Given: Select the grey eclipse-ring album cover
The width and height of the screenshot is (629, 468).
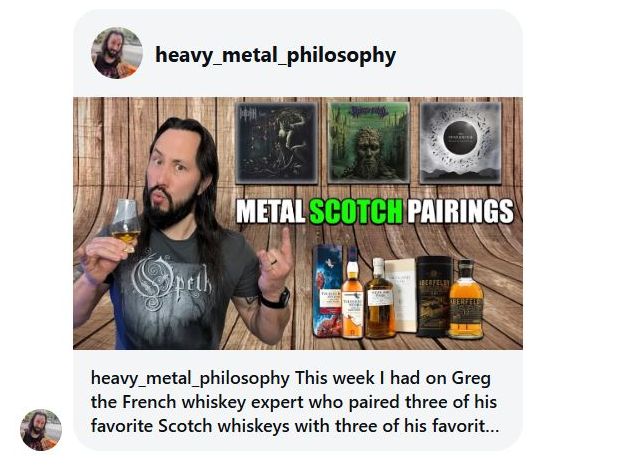Looking at the screenshot, I should click(x=461, y=143).
